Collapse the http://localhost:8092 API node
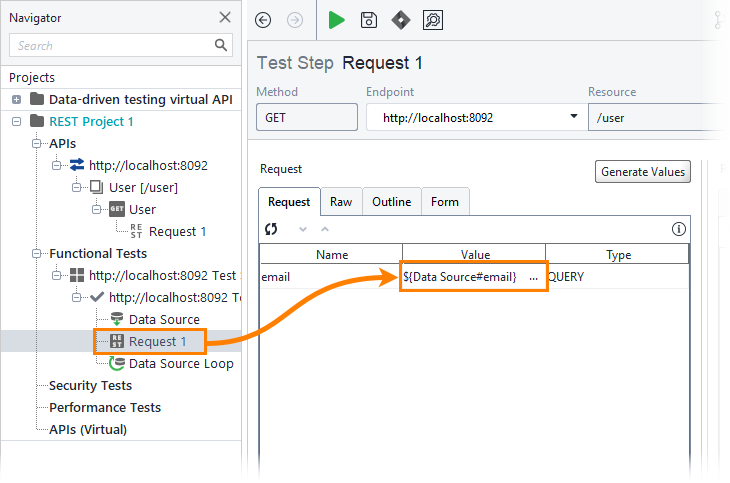This screenshot has width=730, height=483. (56, 165)
